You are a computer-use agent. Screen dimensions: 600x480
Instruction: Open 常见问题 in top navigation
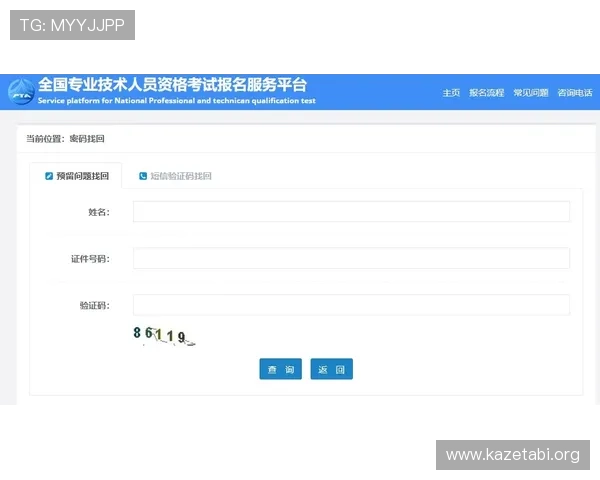[531, 93]
